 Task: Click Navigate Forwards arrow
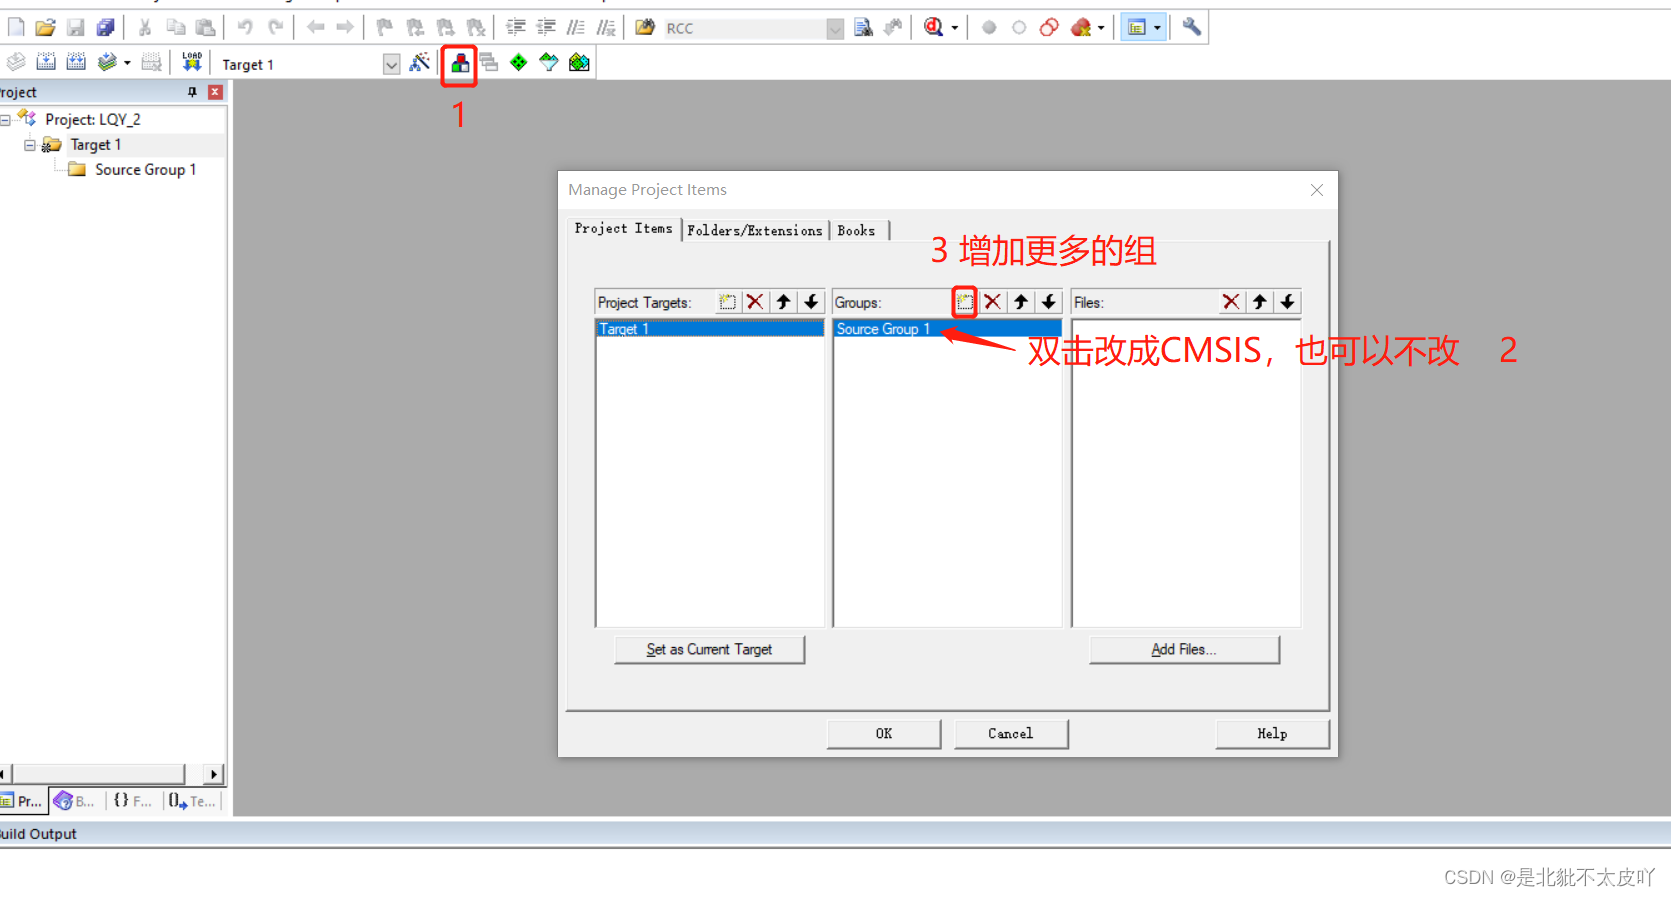coord(345,27)
